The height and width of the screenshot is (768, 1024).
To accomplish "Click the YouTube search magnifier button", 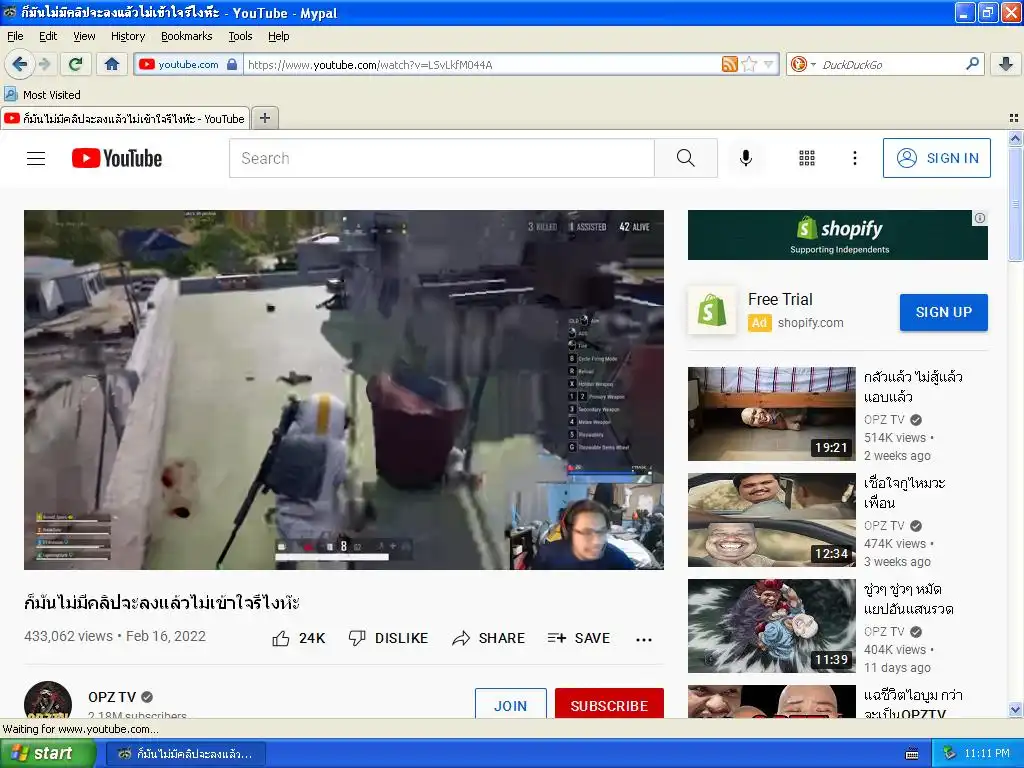I will tap(686, 158).
